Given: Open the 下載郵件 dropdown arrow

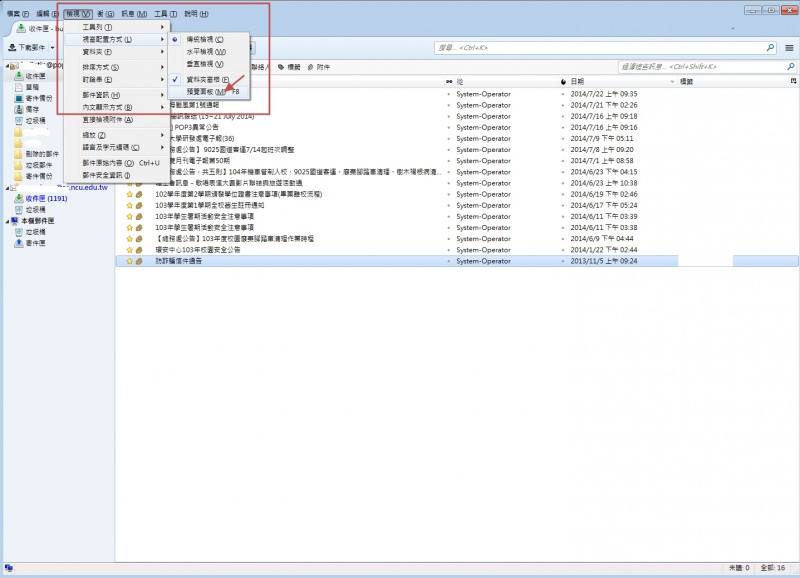Looking at the screenshot, I should (x=51, y=48).
